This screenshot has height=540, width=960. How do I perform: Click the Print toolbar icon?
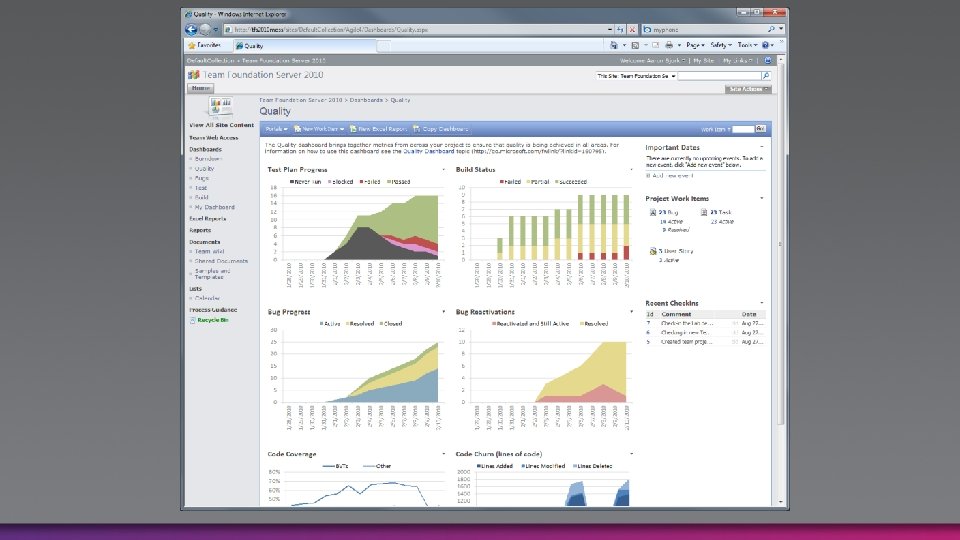[669, 45]
